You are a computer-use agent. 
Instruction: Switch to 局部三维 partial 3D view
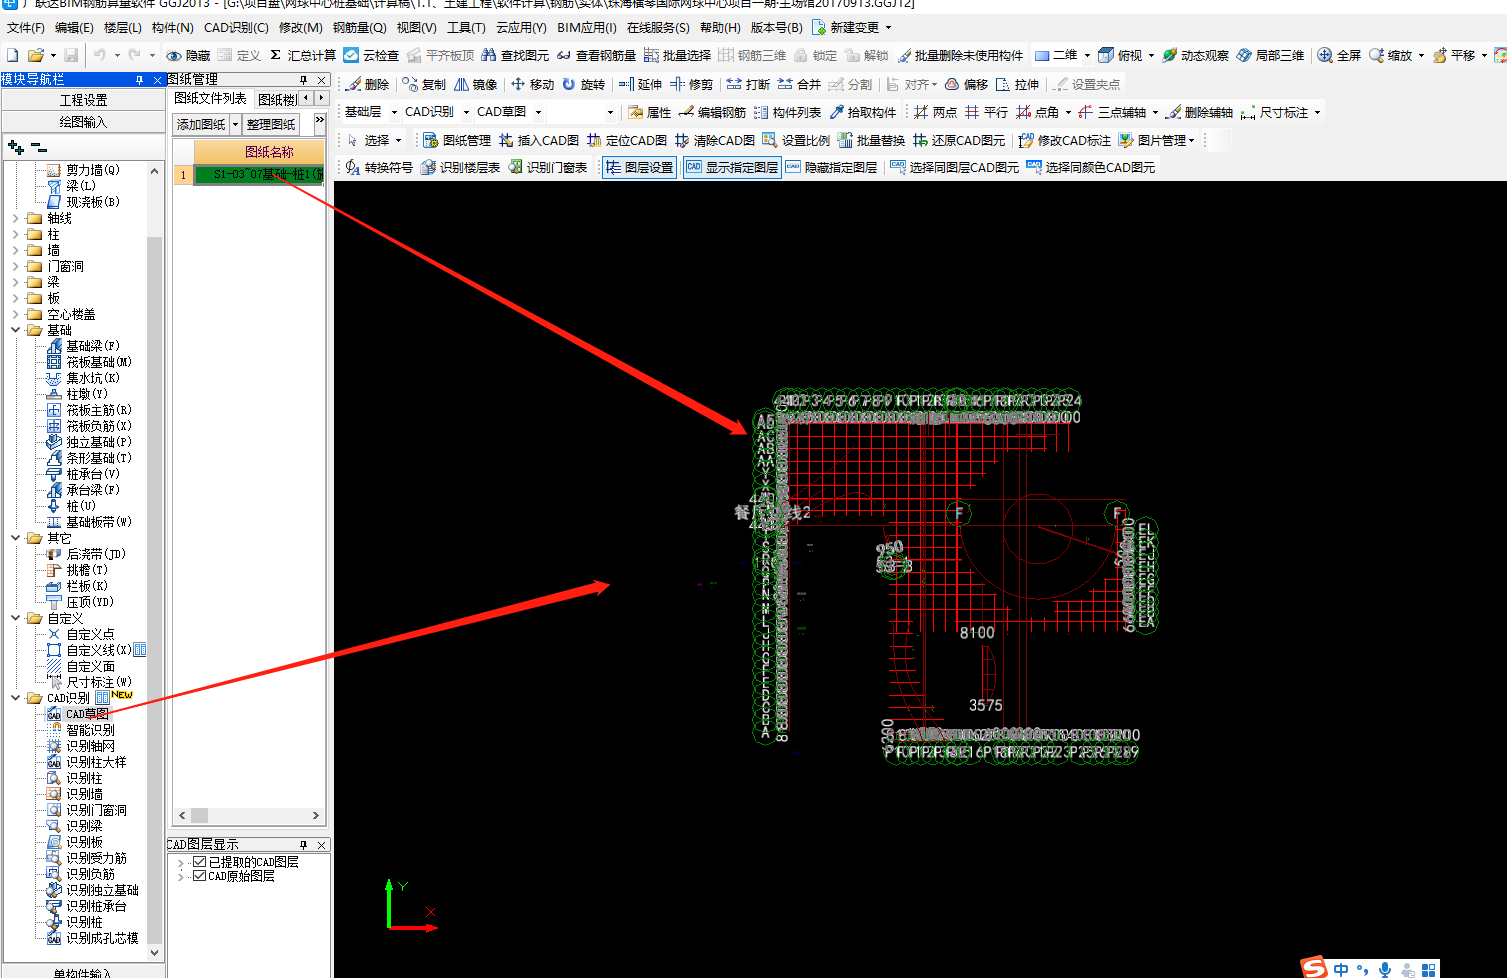pos(1270,55)
